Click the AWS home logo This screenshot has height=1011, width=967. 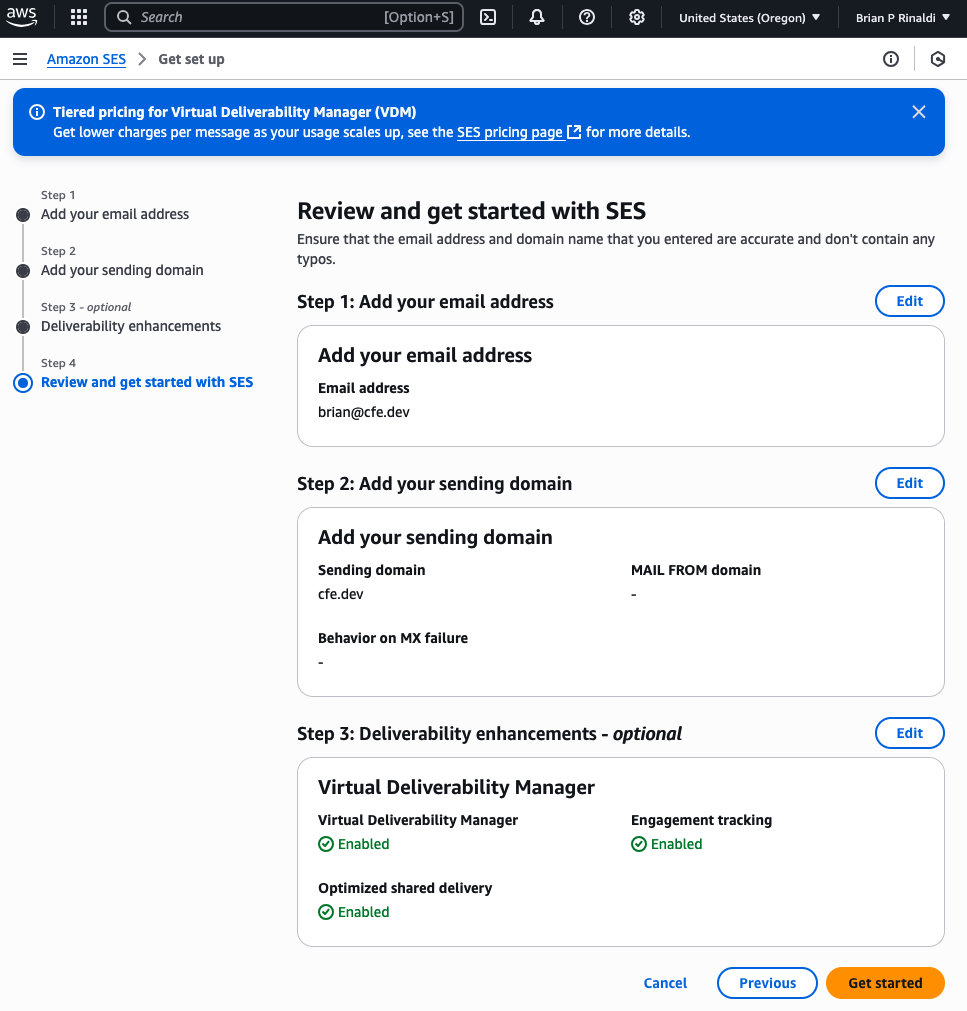coord(22,16)
